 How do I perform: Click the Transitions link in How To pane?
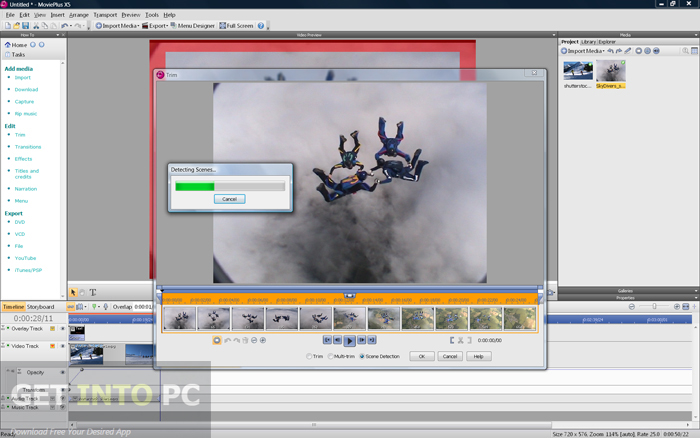click(28, 147)
